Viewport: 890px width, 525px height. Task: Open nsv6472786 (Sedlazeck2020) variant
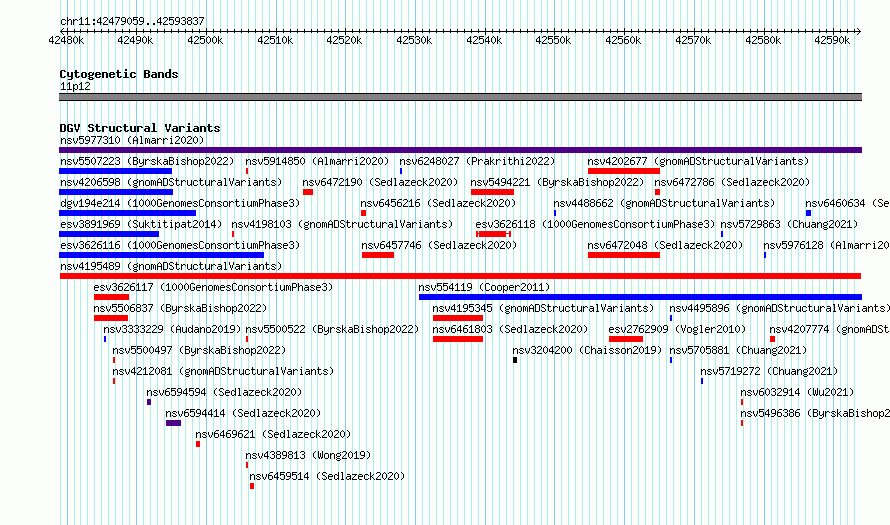[732, 182]
